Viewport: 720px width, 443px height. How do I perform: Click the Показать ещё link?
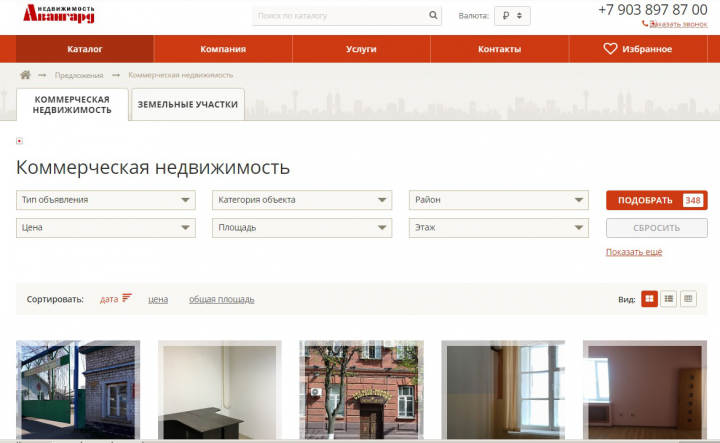(634, 252)
